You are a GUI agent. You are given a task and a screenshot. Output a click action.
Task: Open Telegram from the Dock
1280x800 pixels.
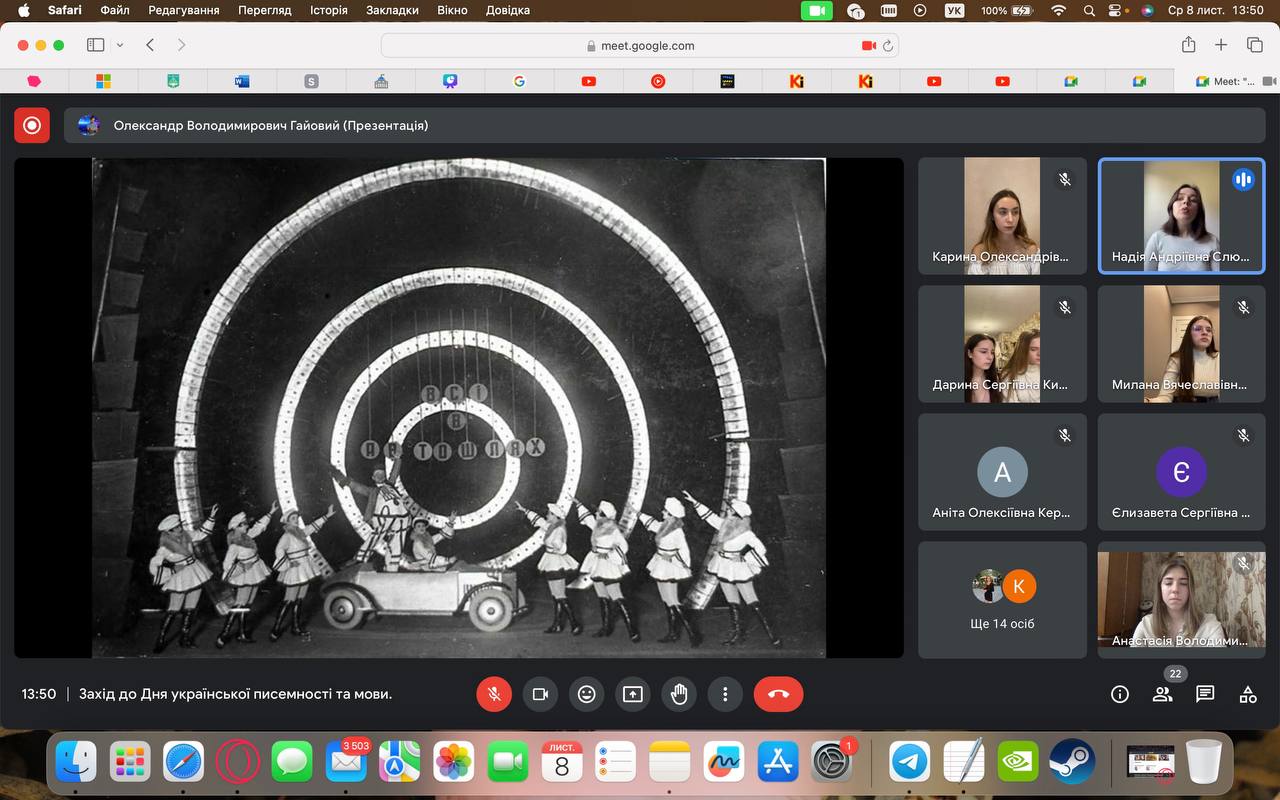click(909, 762)
